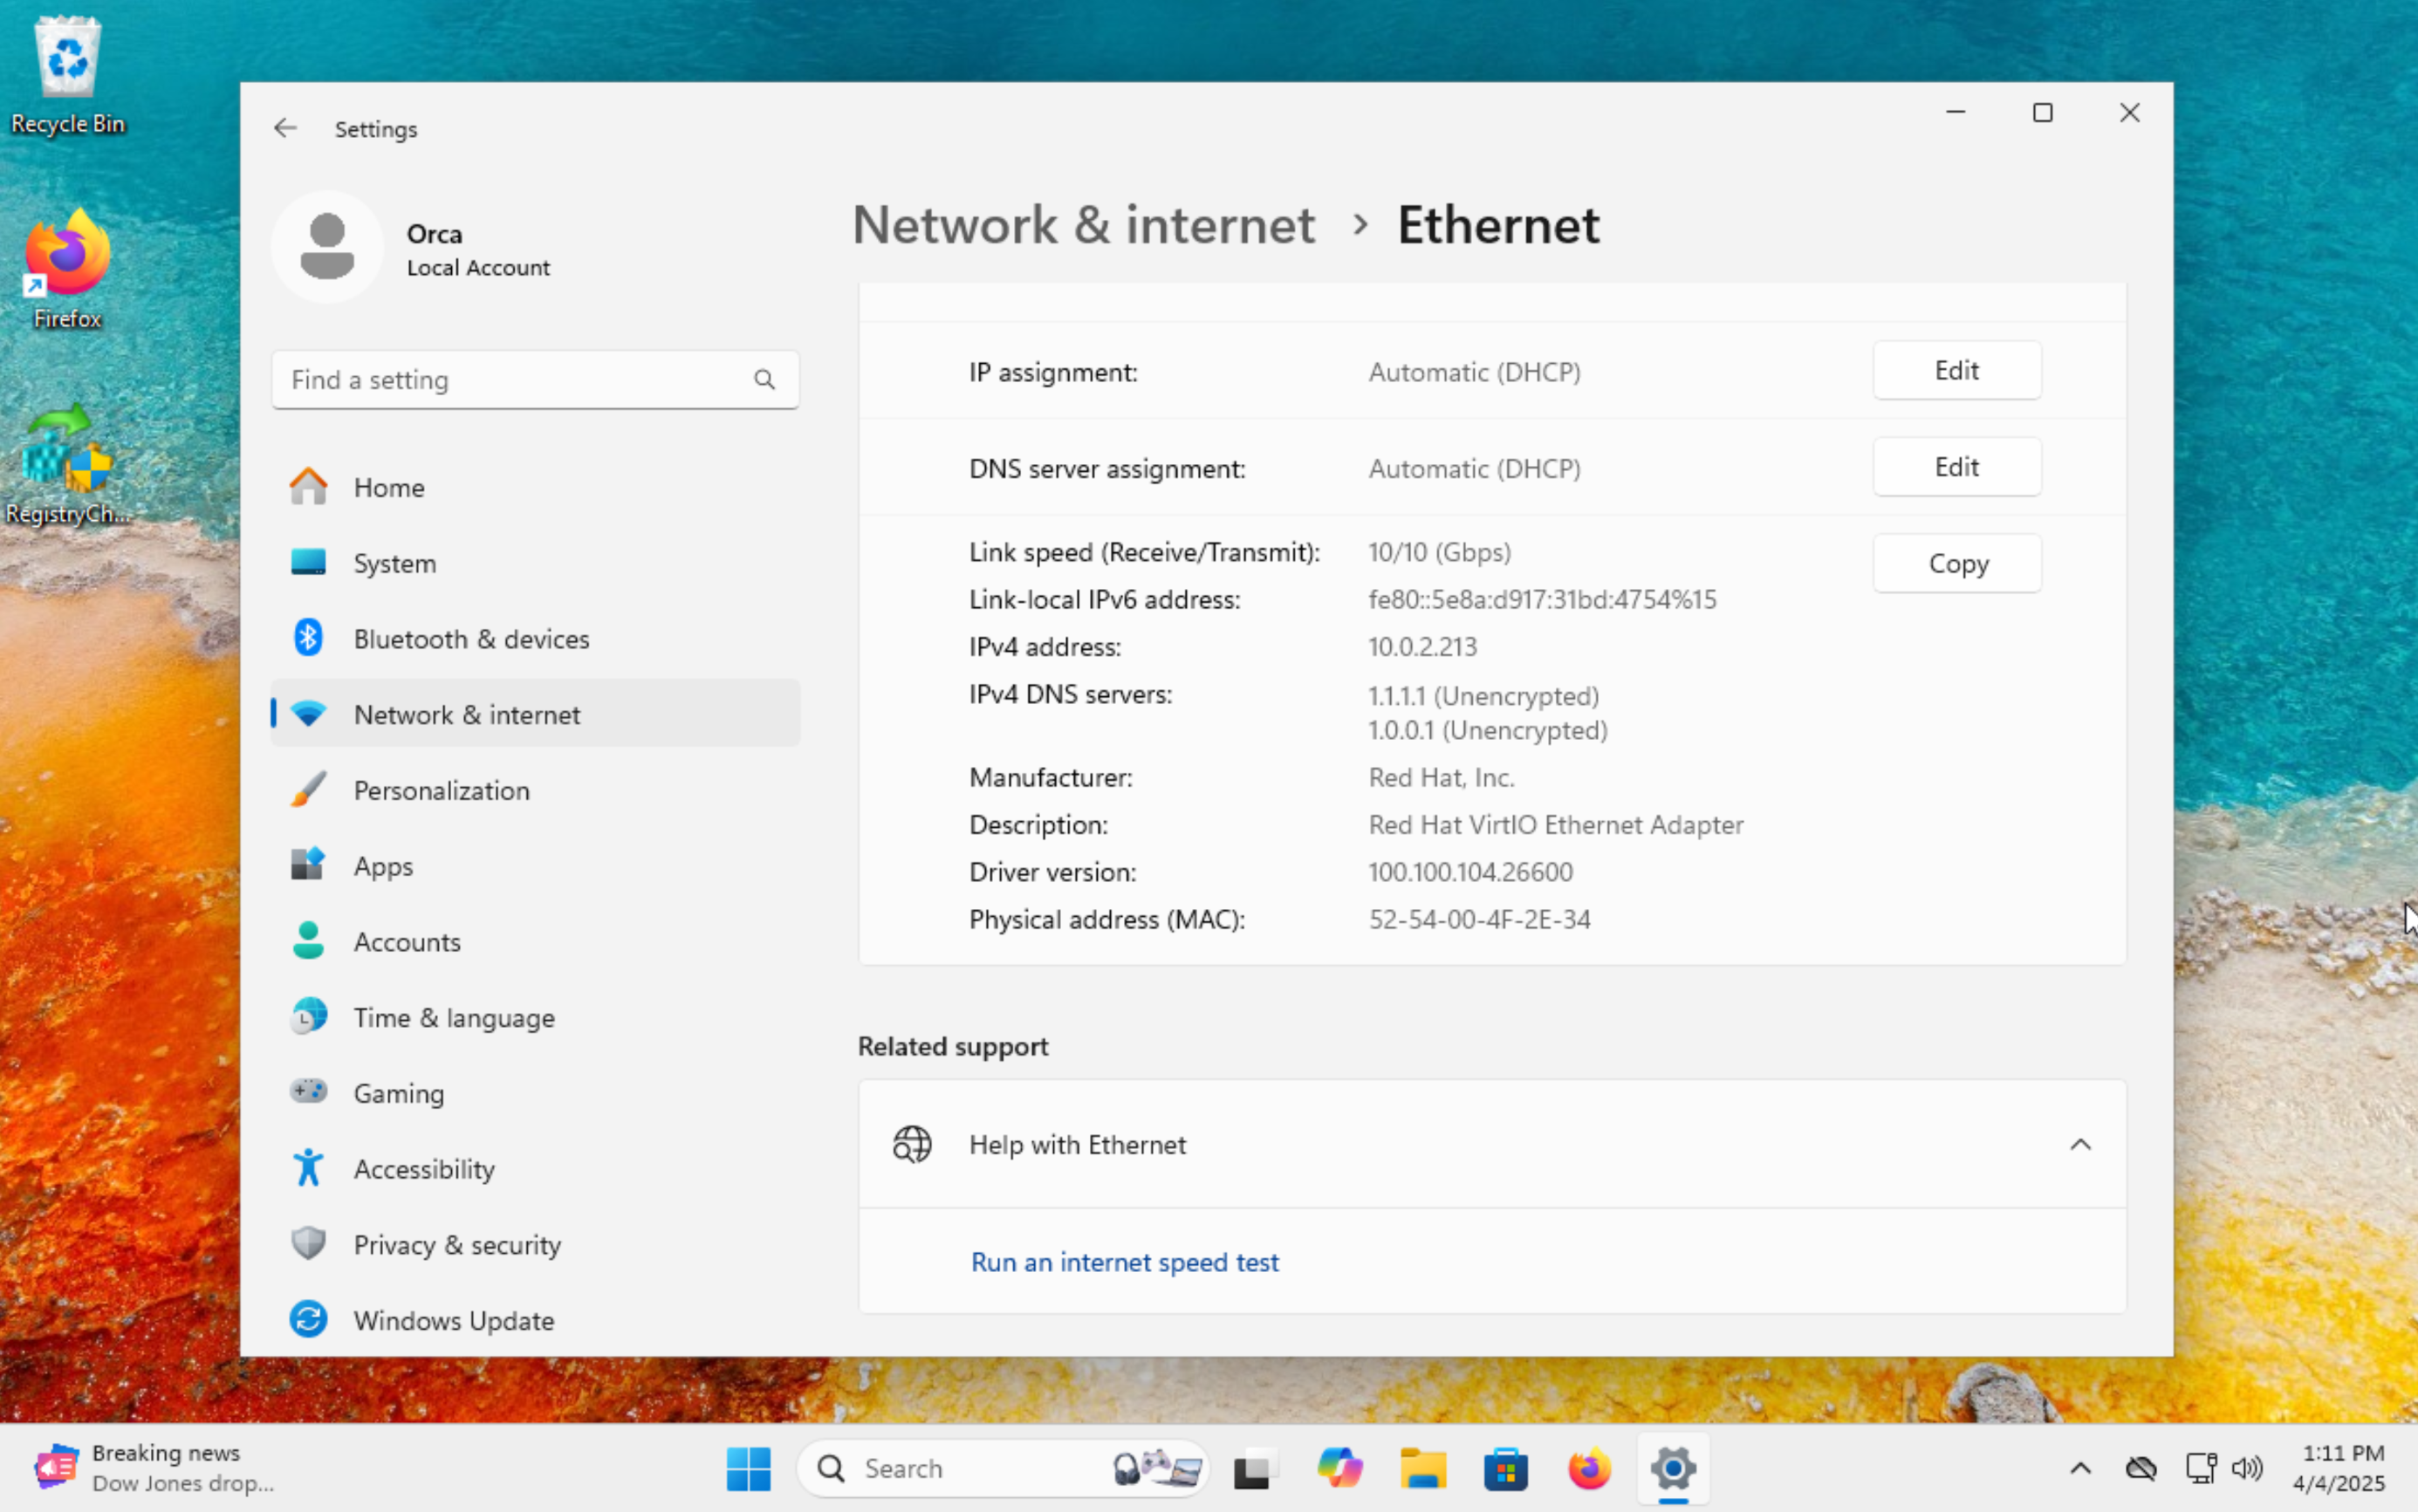Focus the Find a setting search box
This screenshot has height=1512, width=2418.
pyautogui.click(x=535, y=380)
